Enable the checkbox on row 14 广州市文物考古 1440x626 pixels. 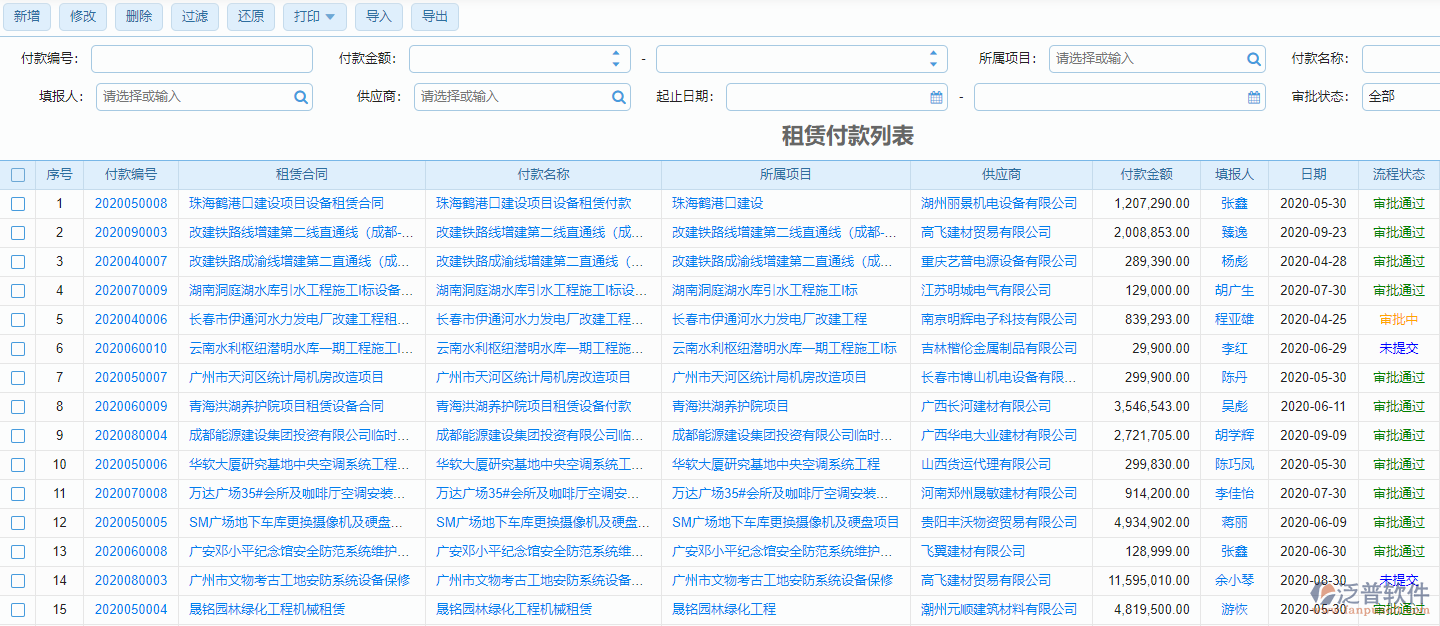pos(17,580)
